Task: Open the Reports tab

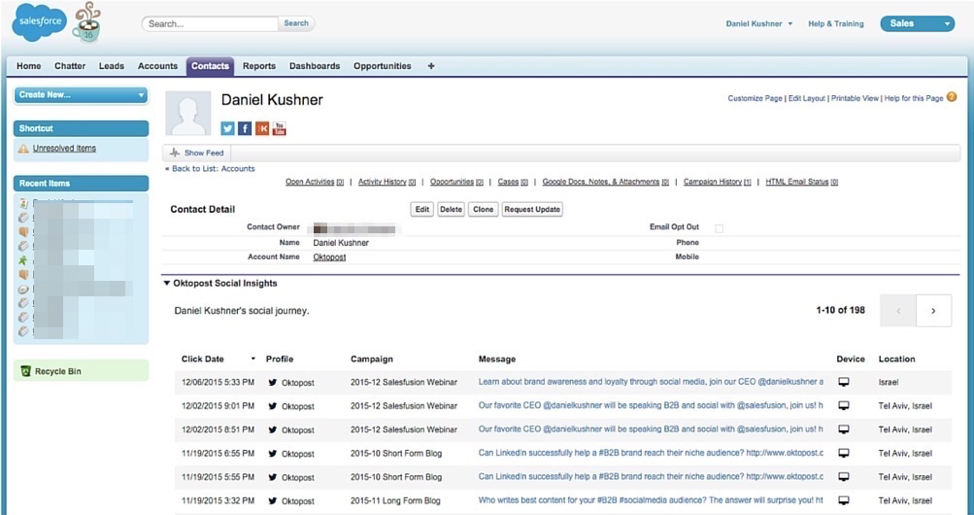Action: point(259,66)
